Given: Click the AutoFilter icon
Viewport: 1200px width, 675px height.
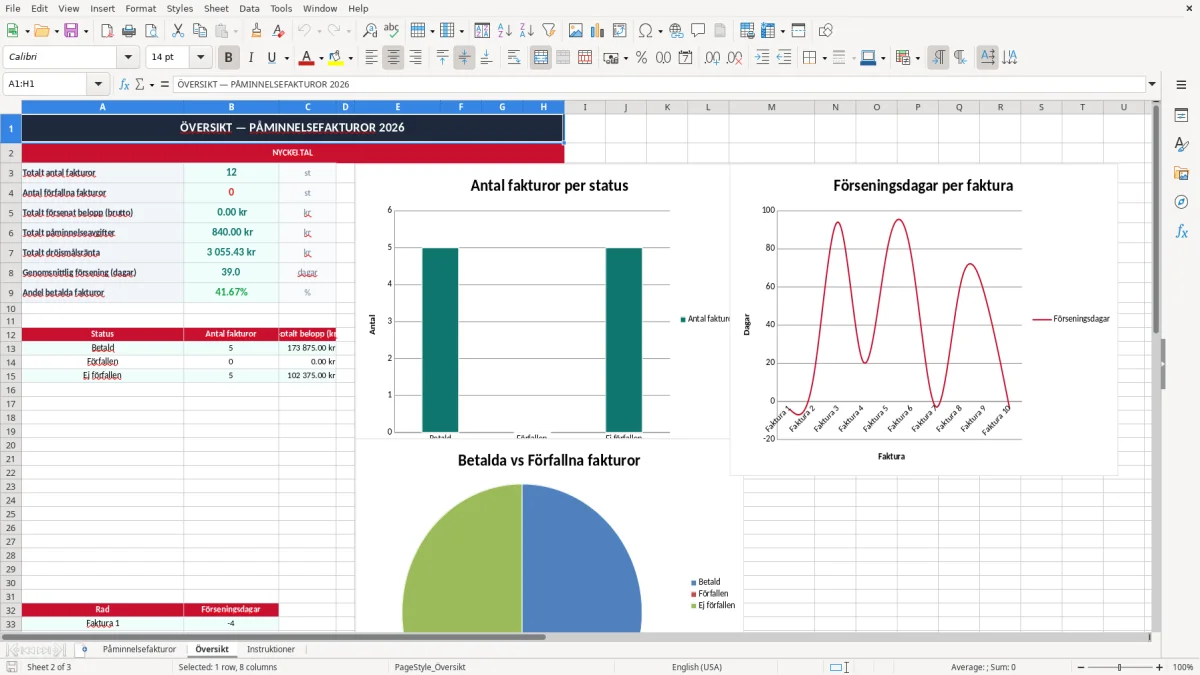Looking at the screenshot, I should pos(548,31).
